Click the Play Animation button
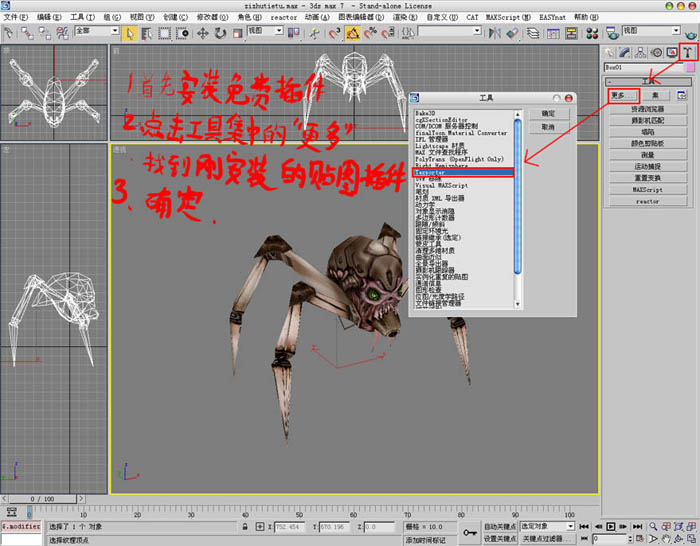Screen dimensions: 700x546 coord(611,527)
